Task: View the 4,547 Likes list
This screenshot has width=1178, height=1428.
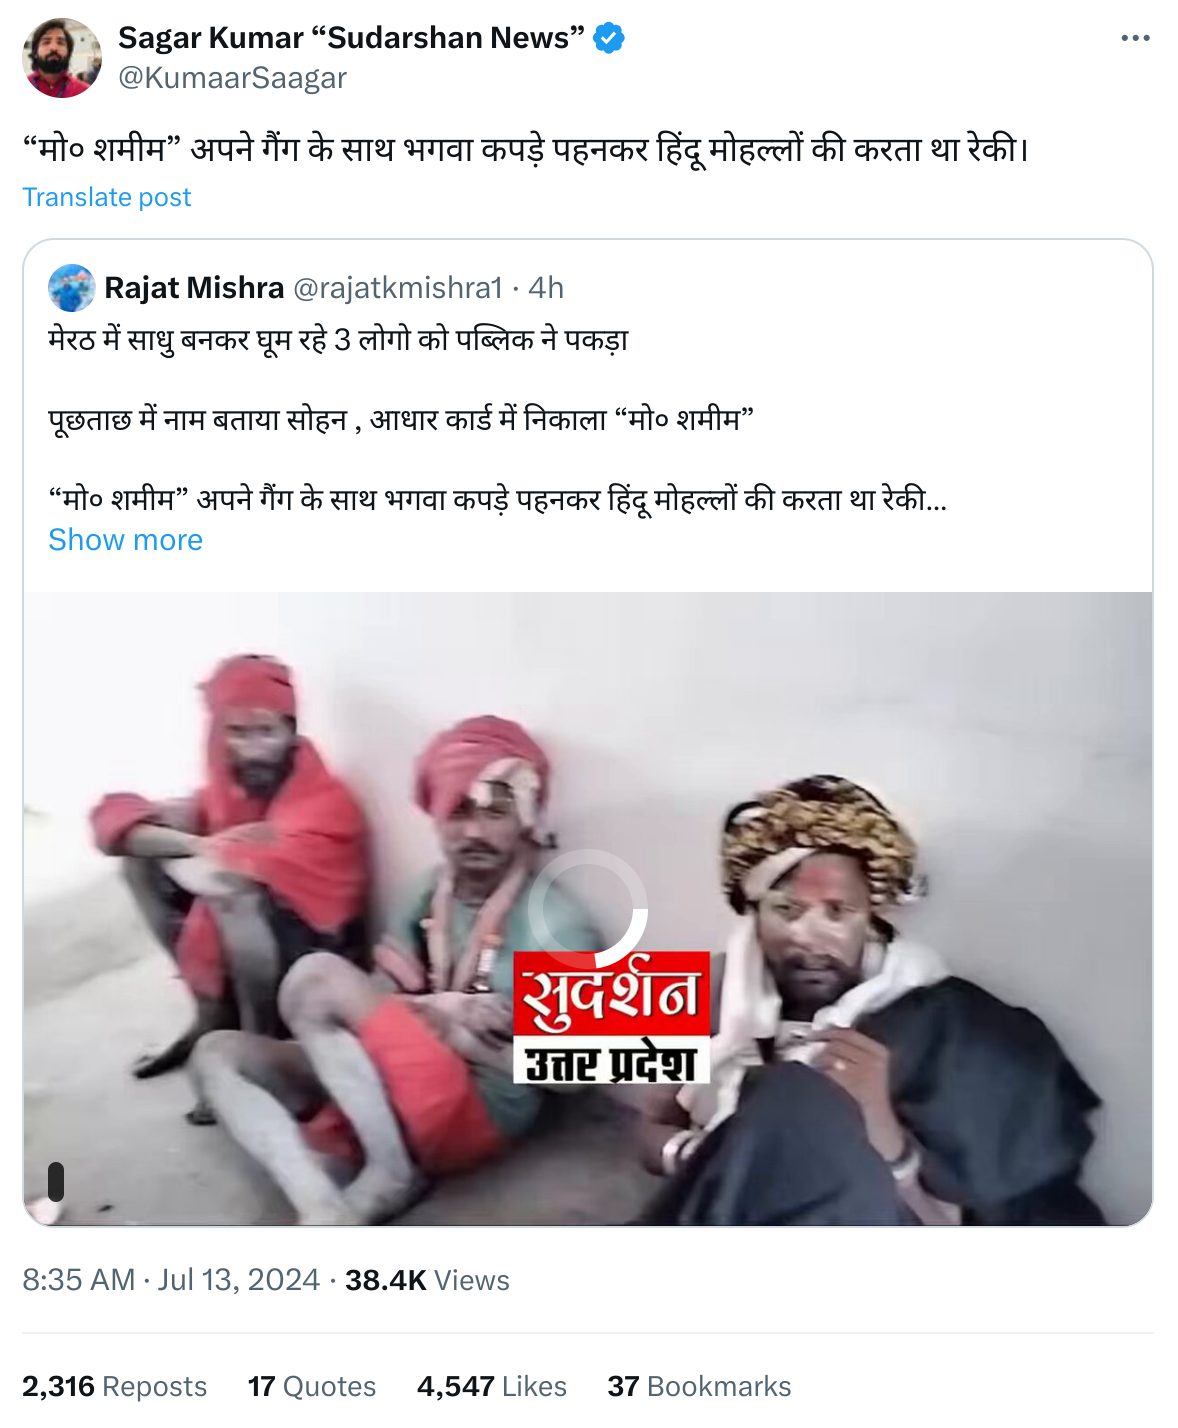Action: click(x=492, y=1386)
